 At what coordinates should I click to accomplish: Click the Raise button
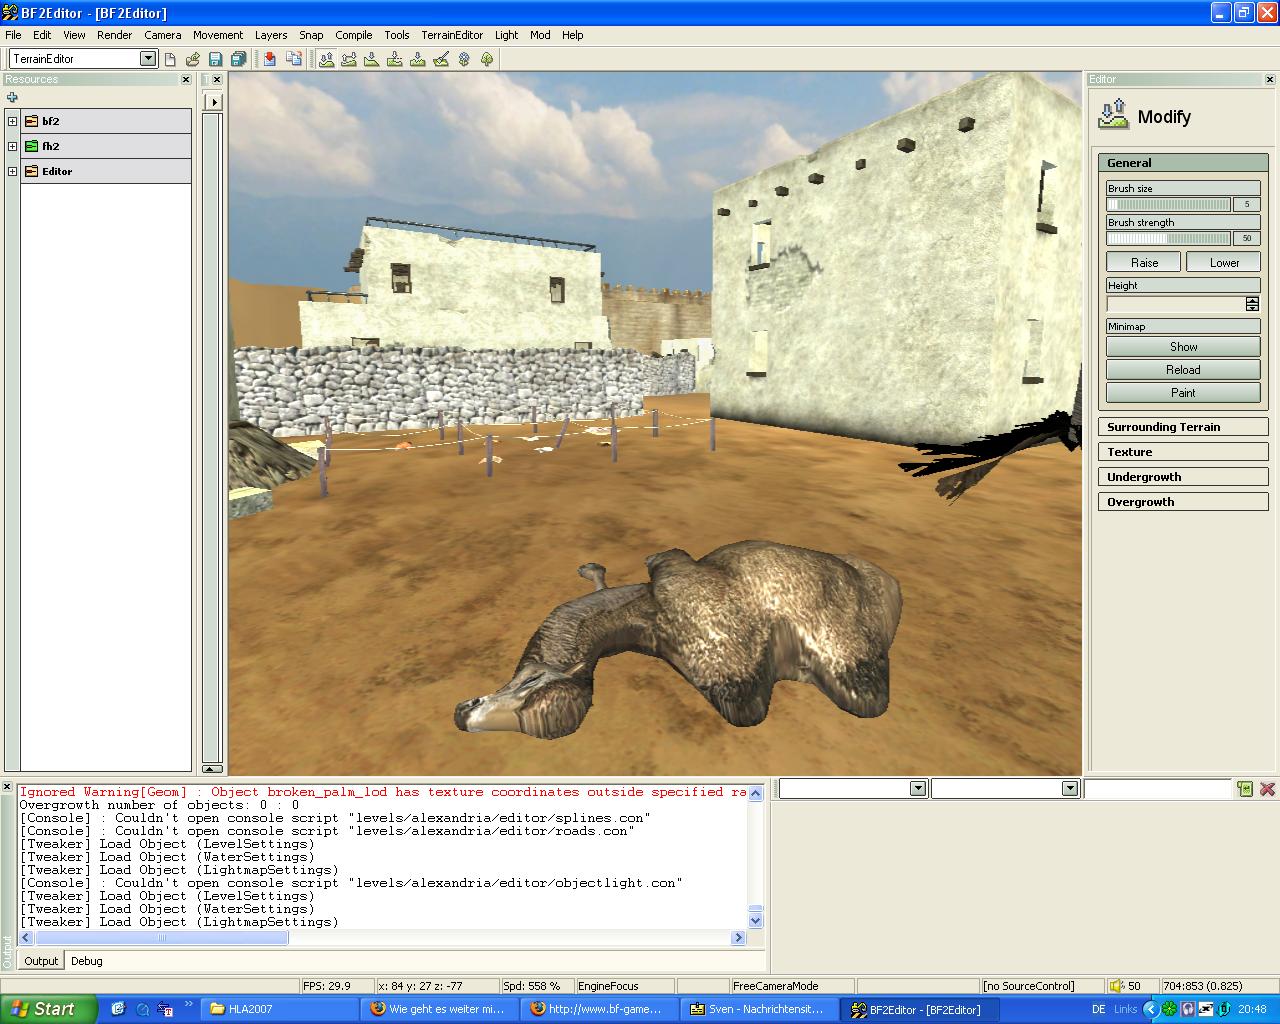[x=1144, y=263]
